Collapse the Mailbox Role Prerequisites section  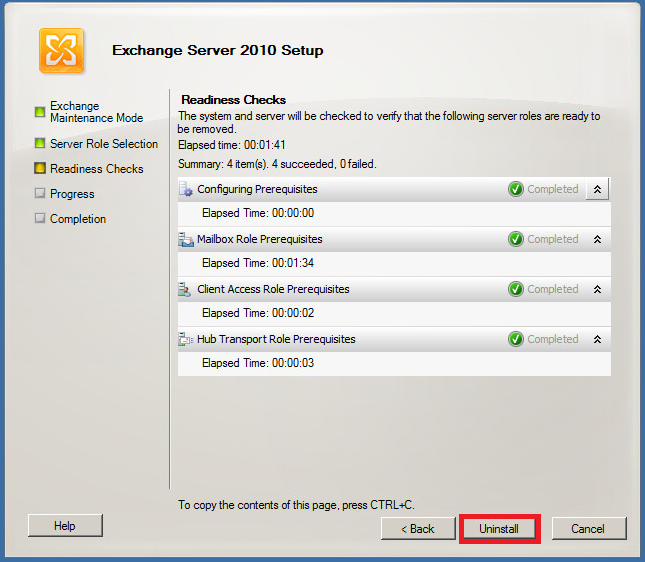pyautogui.click(x=597, y=239)
